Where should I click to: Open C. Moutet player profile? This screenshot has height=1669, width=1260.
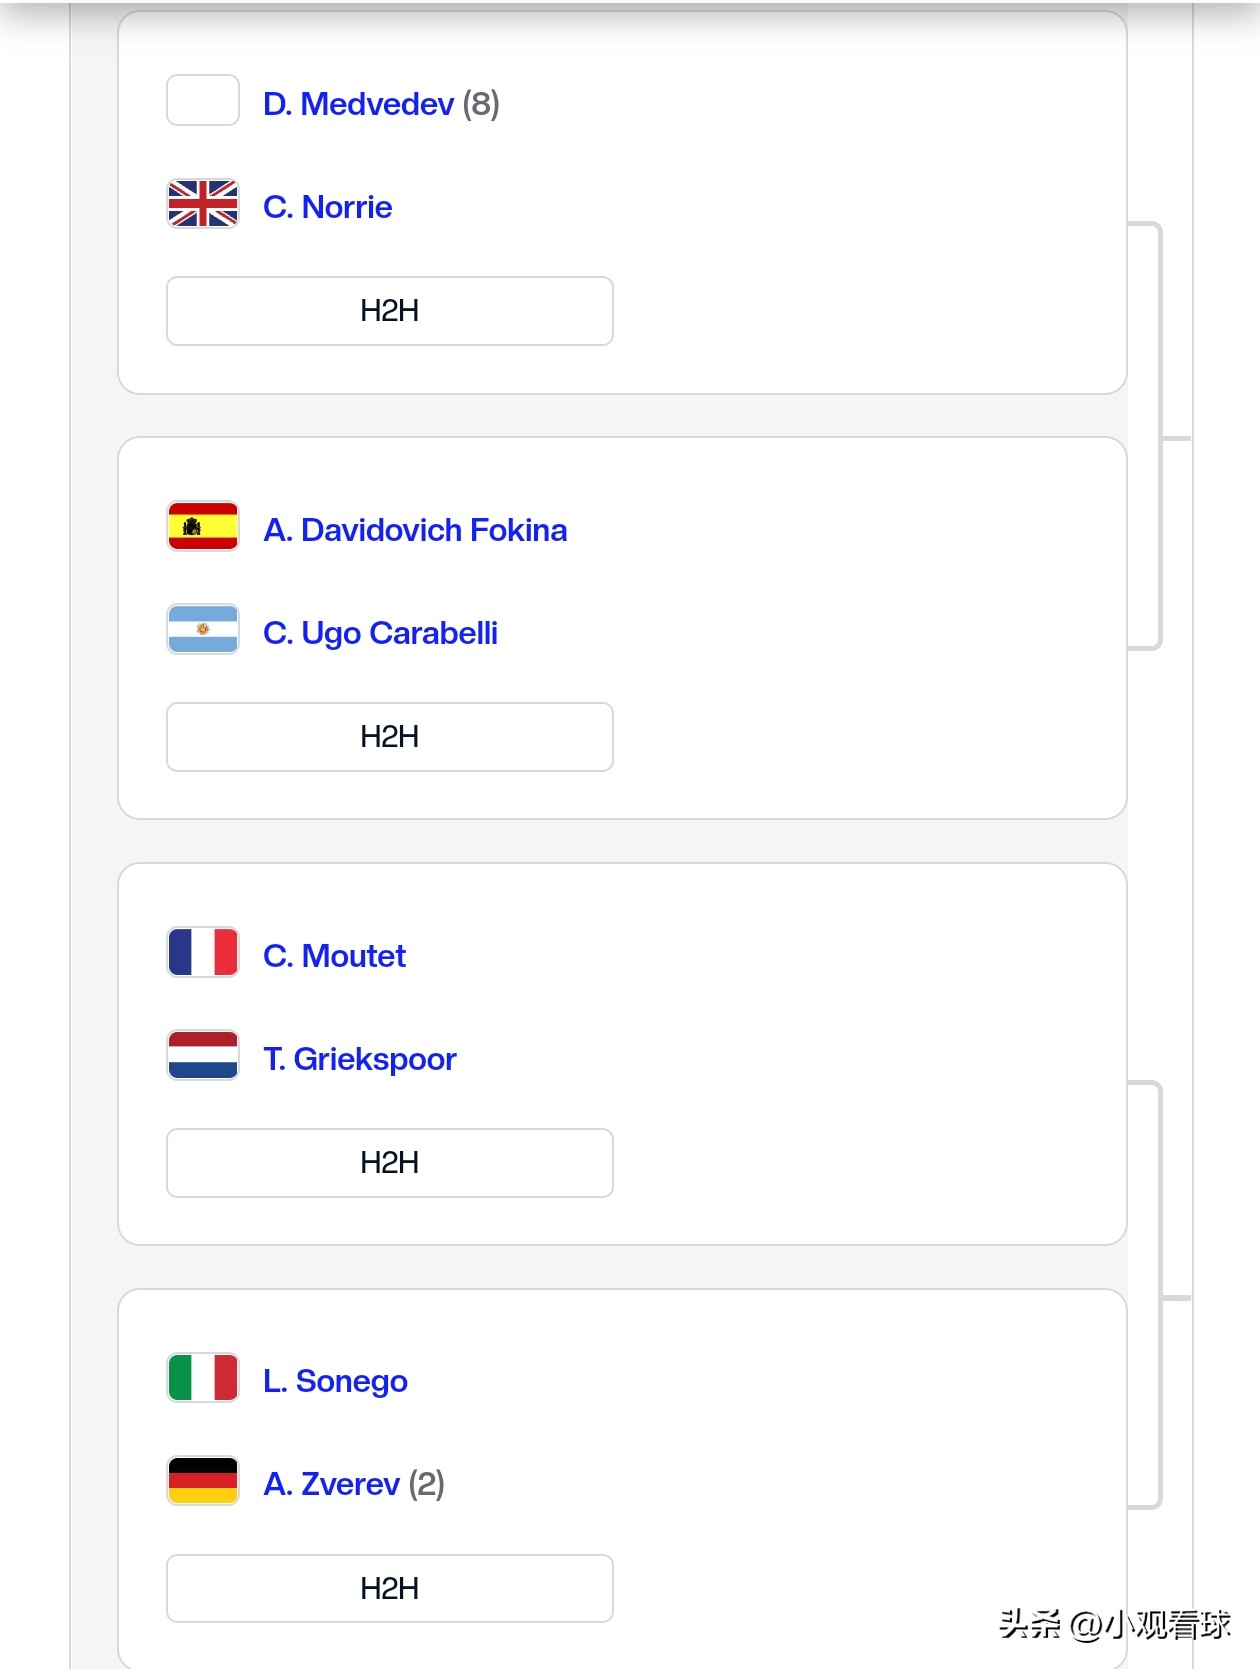tap(334, 956)
